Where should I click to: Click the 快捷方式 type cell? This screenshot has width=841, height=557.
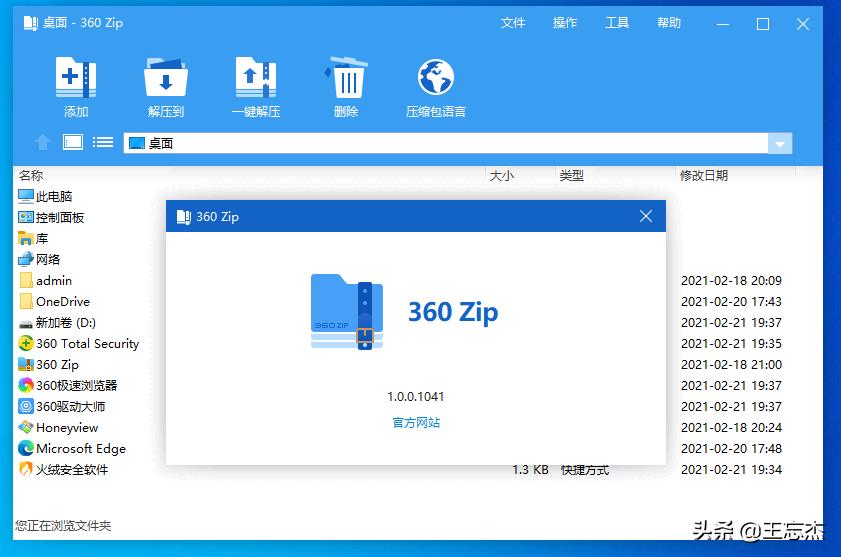click(x=585, y=470)
